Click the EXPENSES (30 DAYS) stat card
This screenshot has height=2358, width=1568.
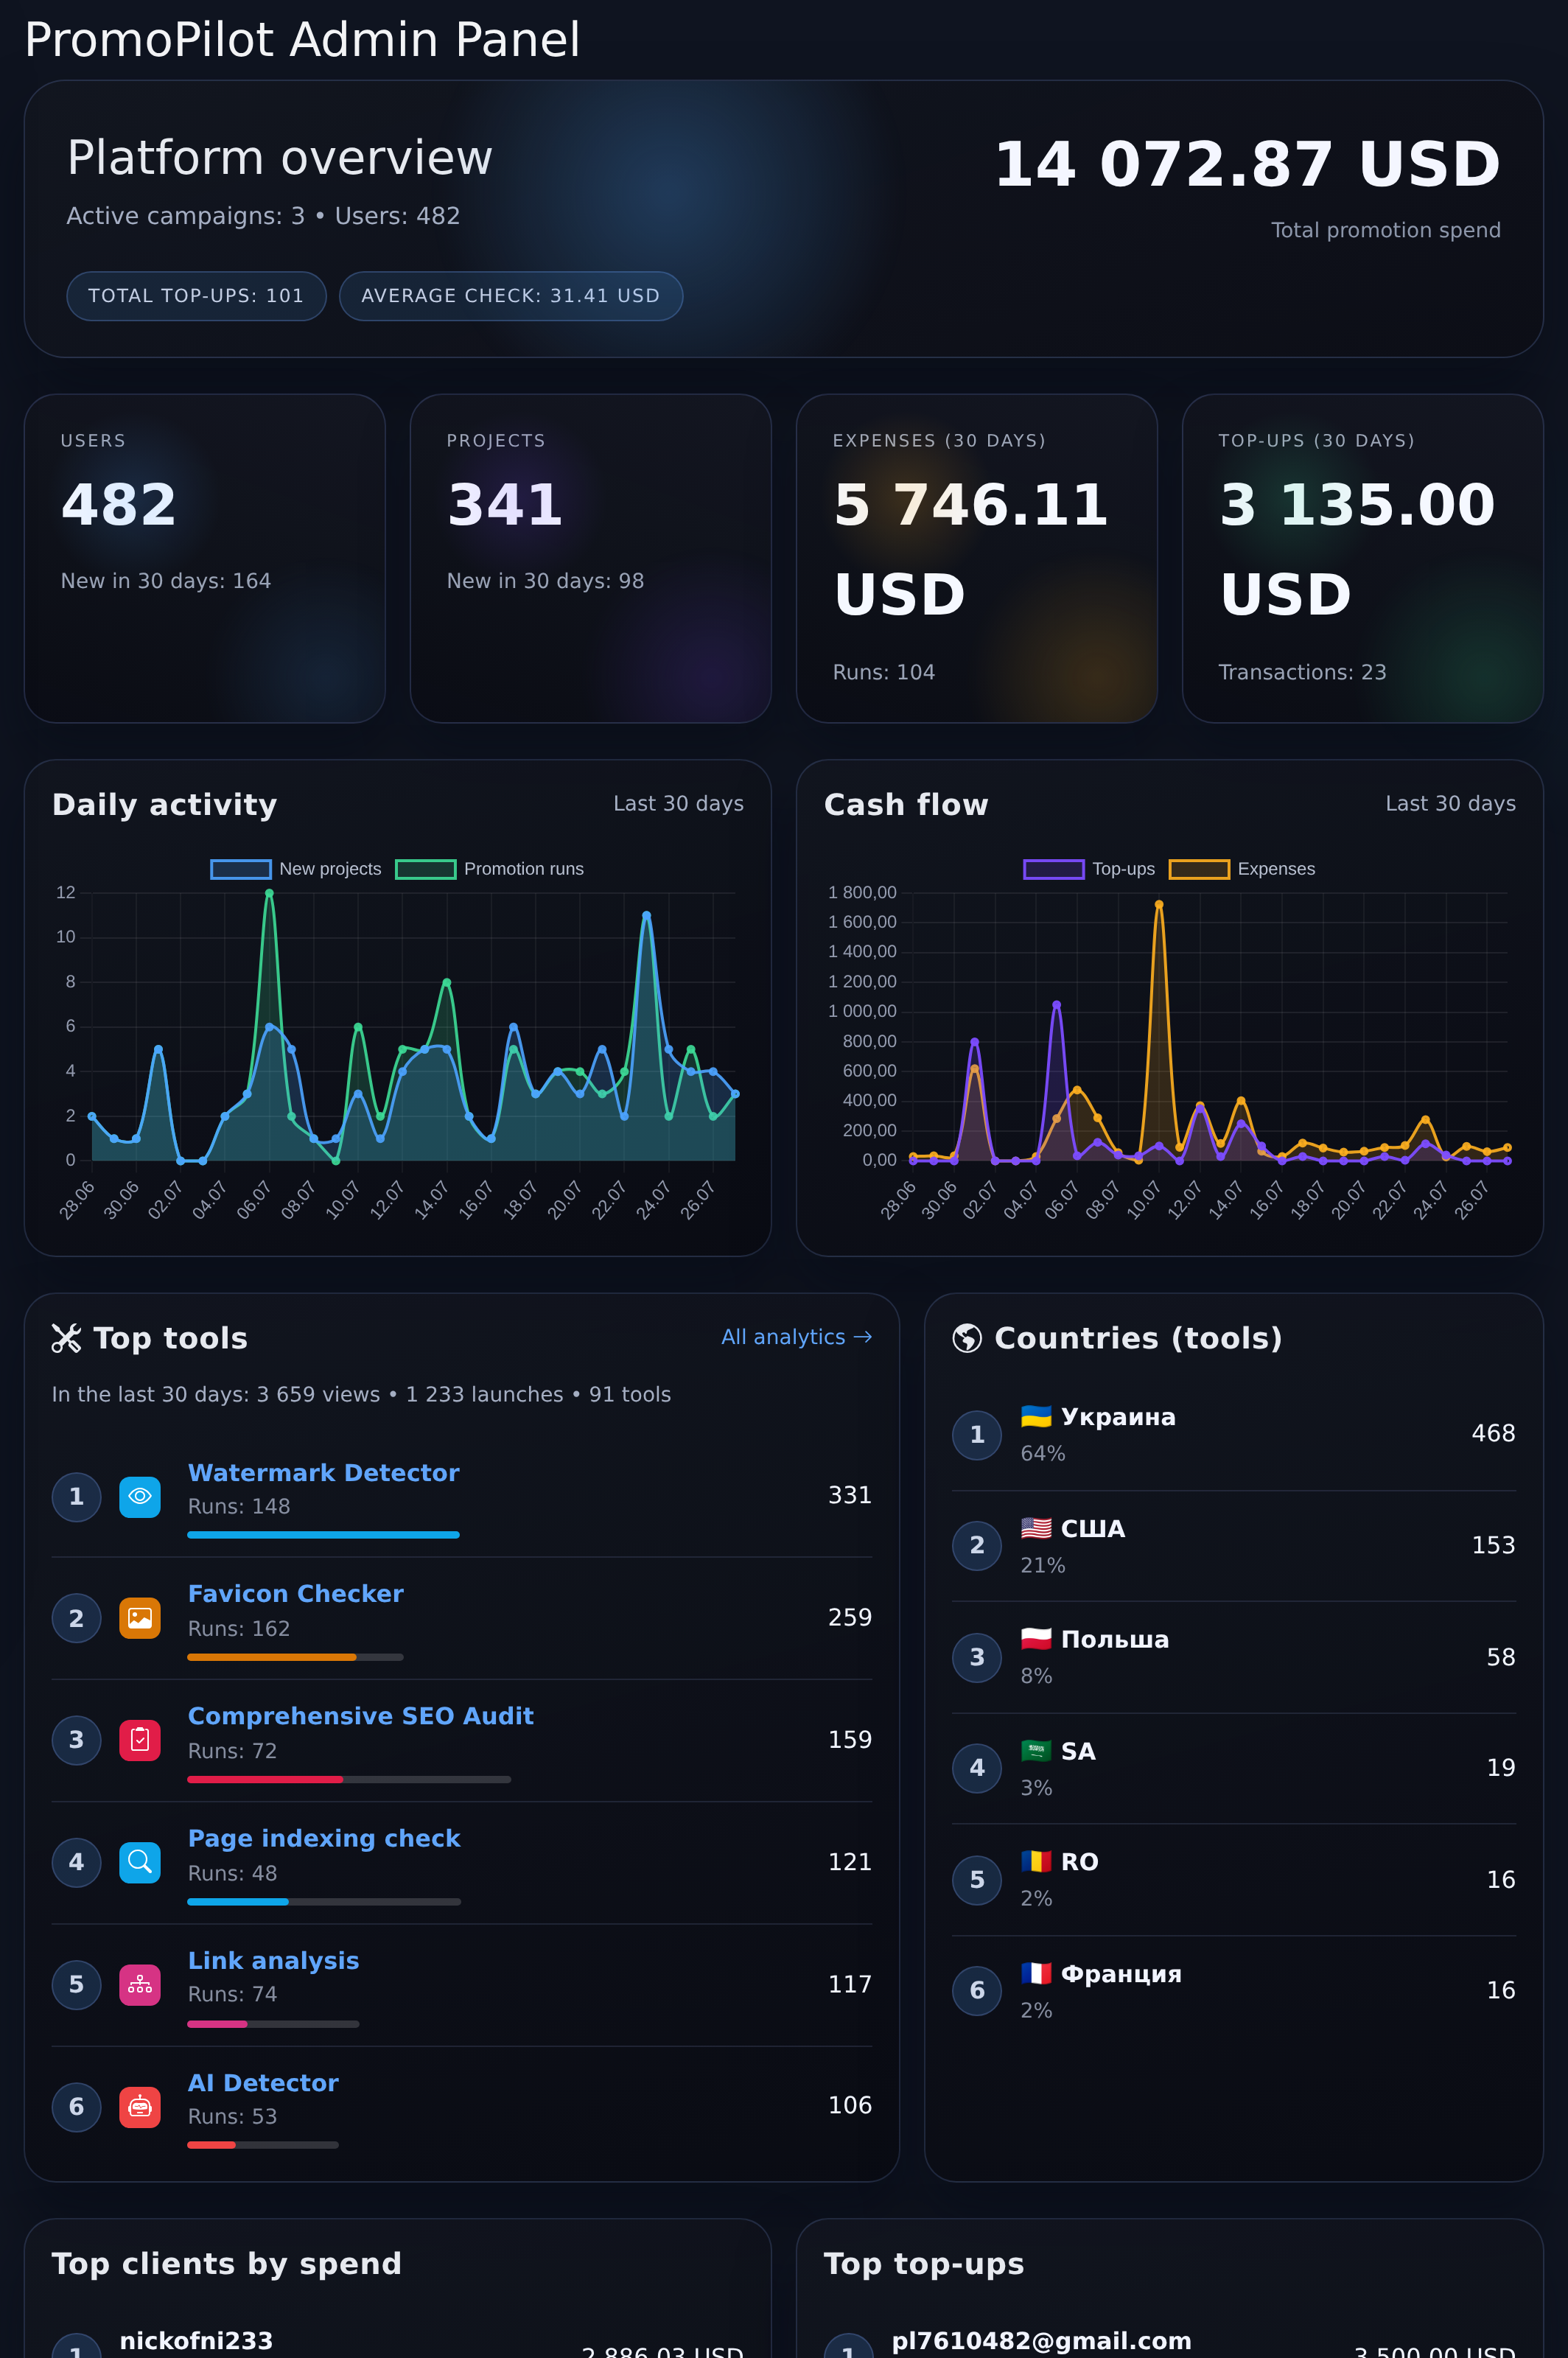click(x=977, y=558)
